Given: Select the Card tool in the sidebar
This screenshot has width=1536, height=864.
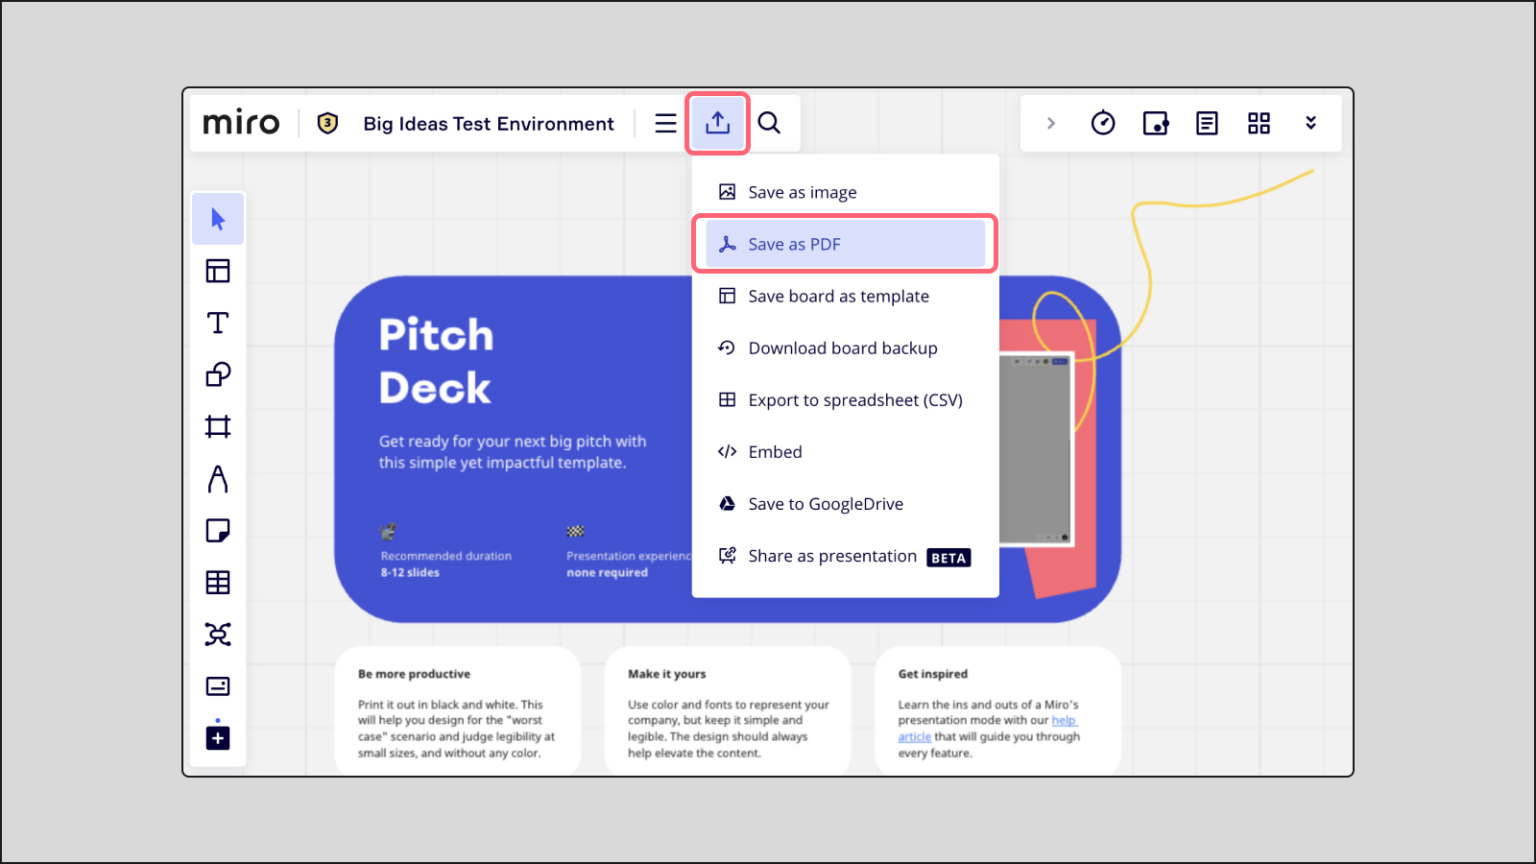Looking at the screenshot, I should point(218,686).
